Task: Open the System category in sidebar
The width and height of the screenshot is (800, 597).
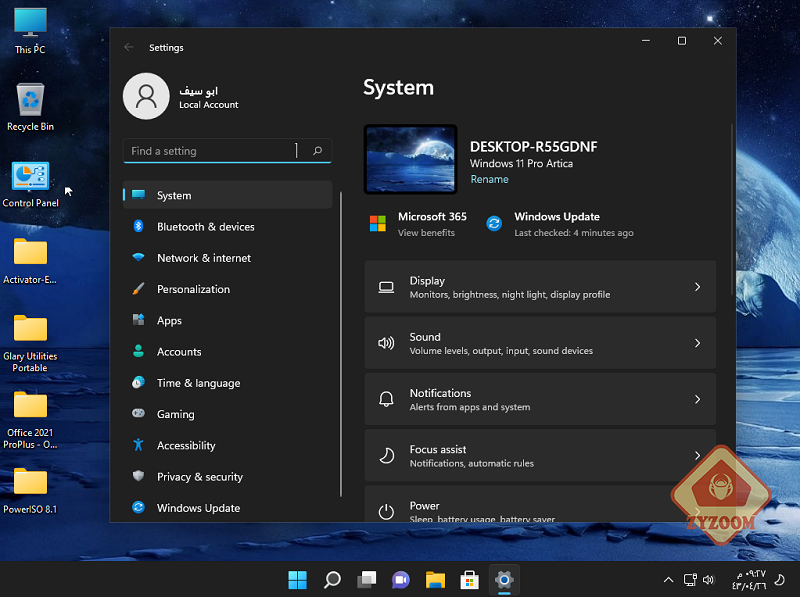Action: click(x=228, y=195)
